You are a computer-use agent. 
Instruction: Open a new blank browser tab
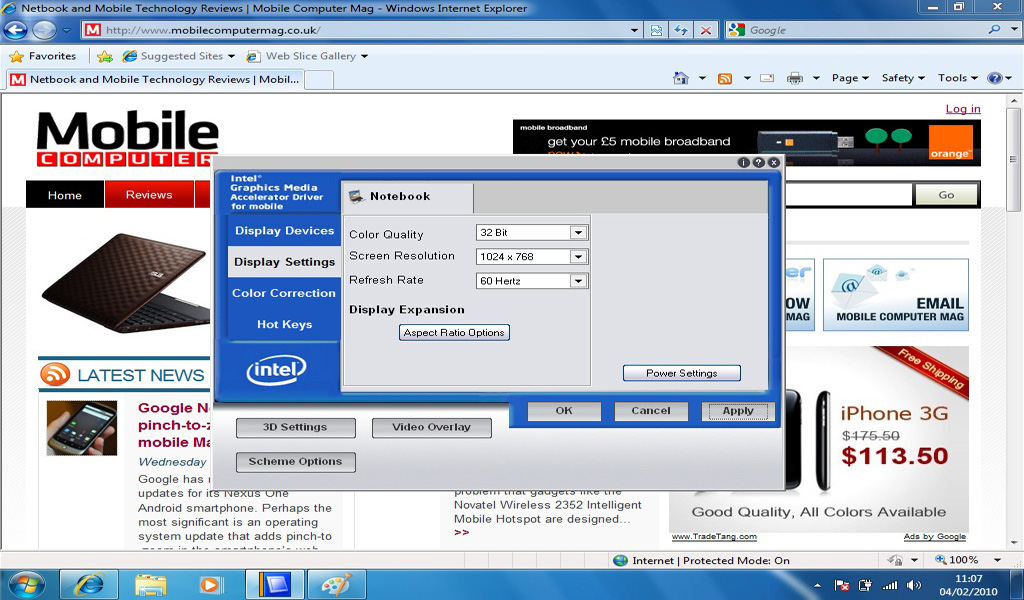(319, 80)
